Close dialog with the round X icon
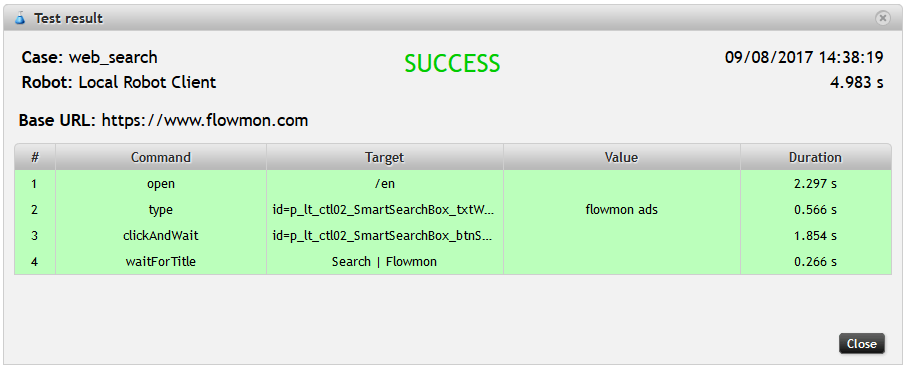This screenshot has height=369, width=906. tap(882, 18)
